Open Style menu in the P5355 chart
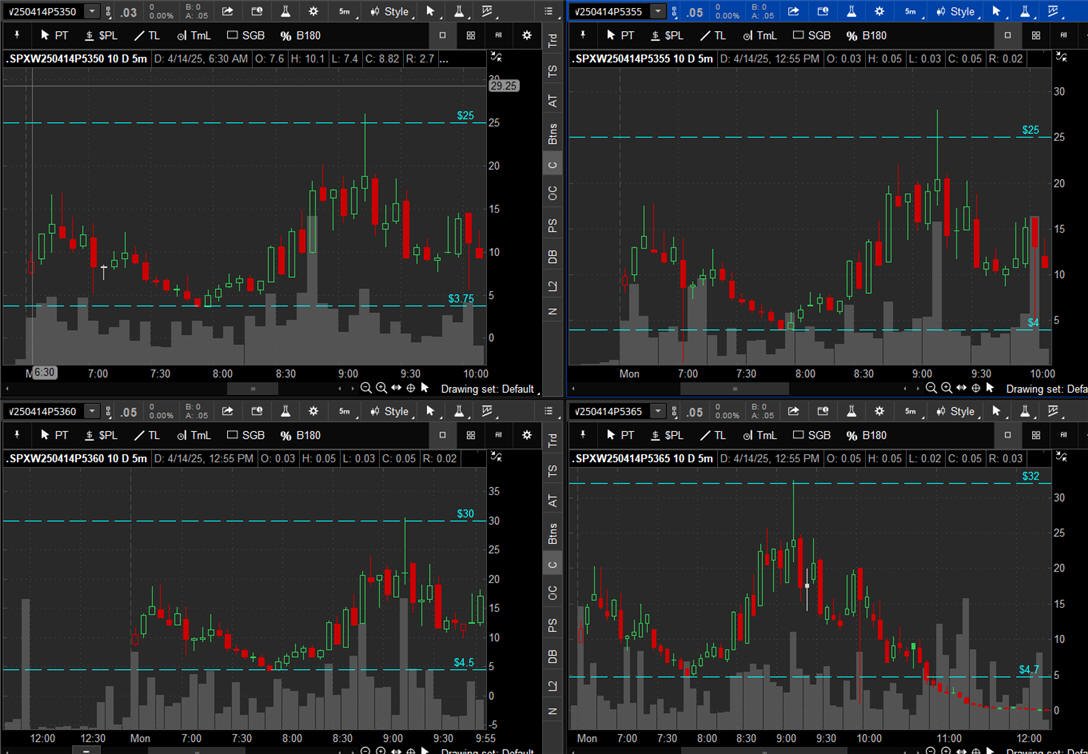 (956, 12)
